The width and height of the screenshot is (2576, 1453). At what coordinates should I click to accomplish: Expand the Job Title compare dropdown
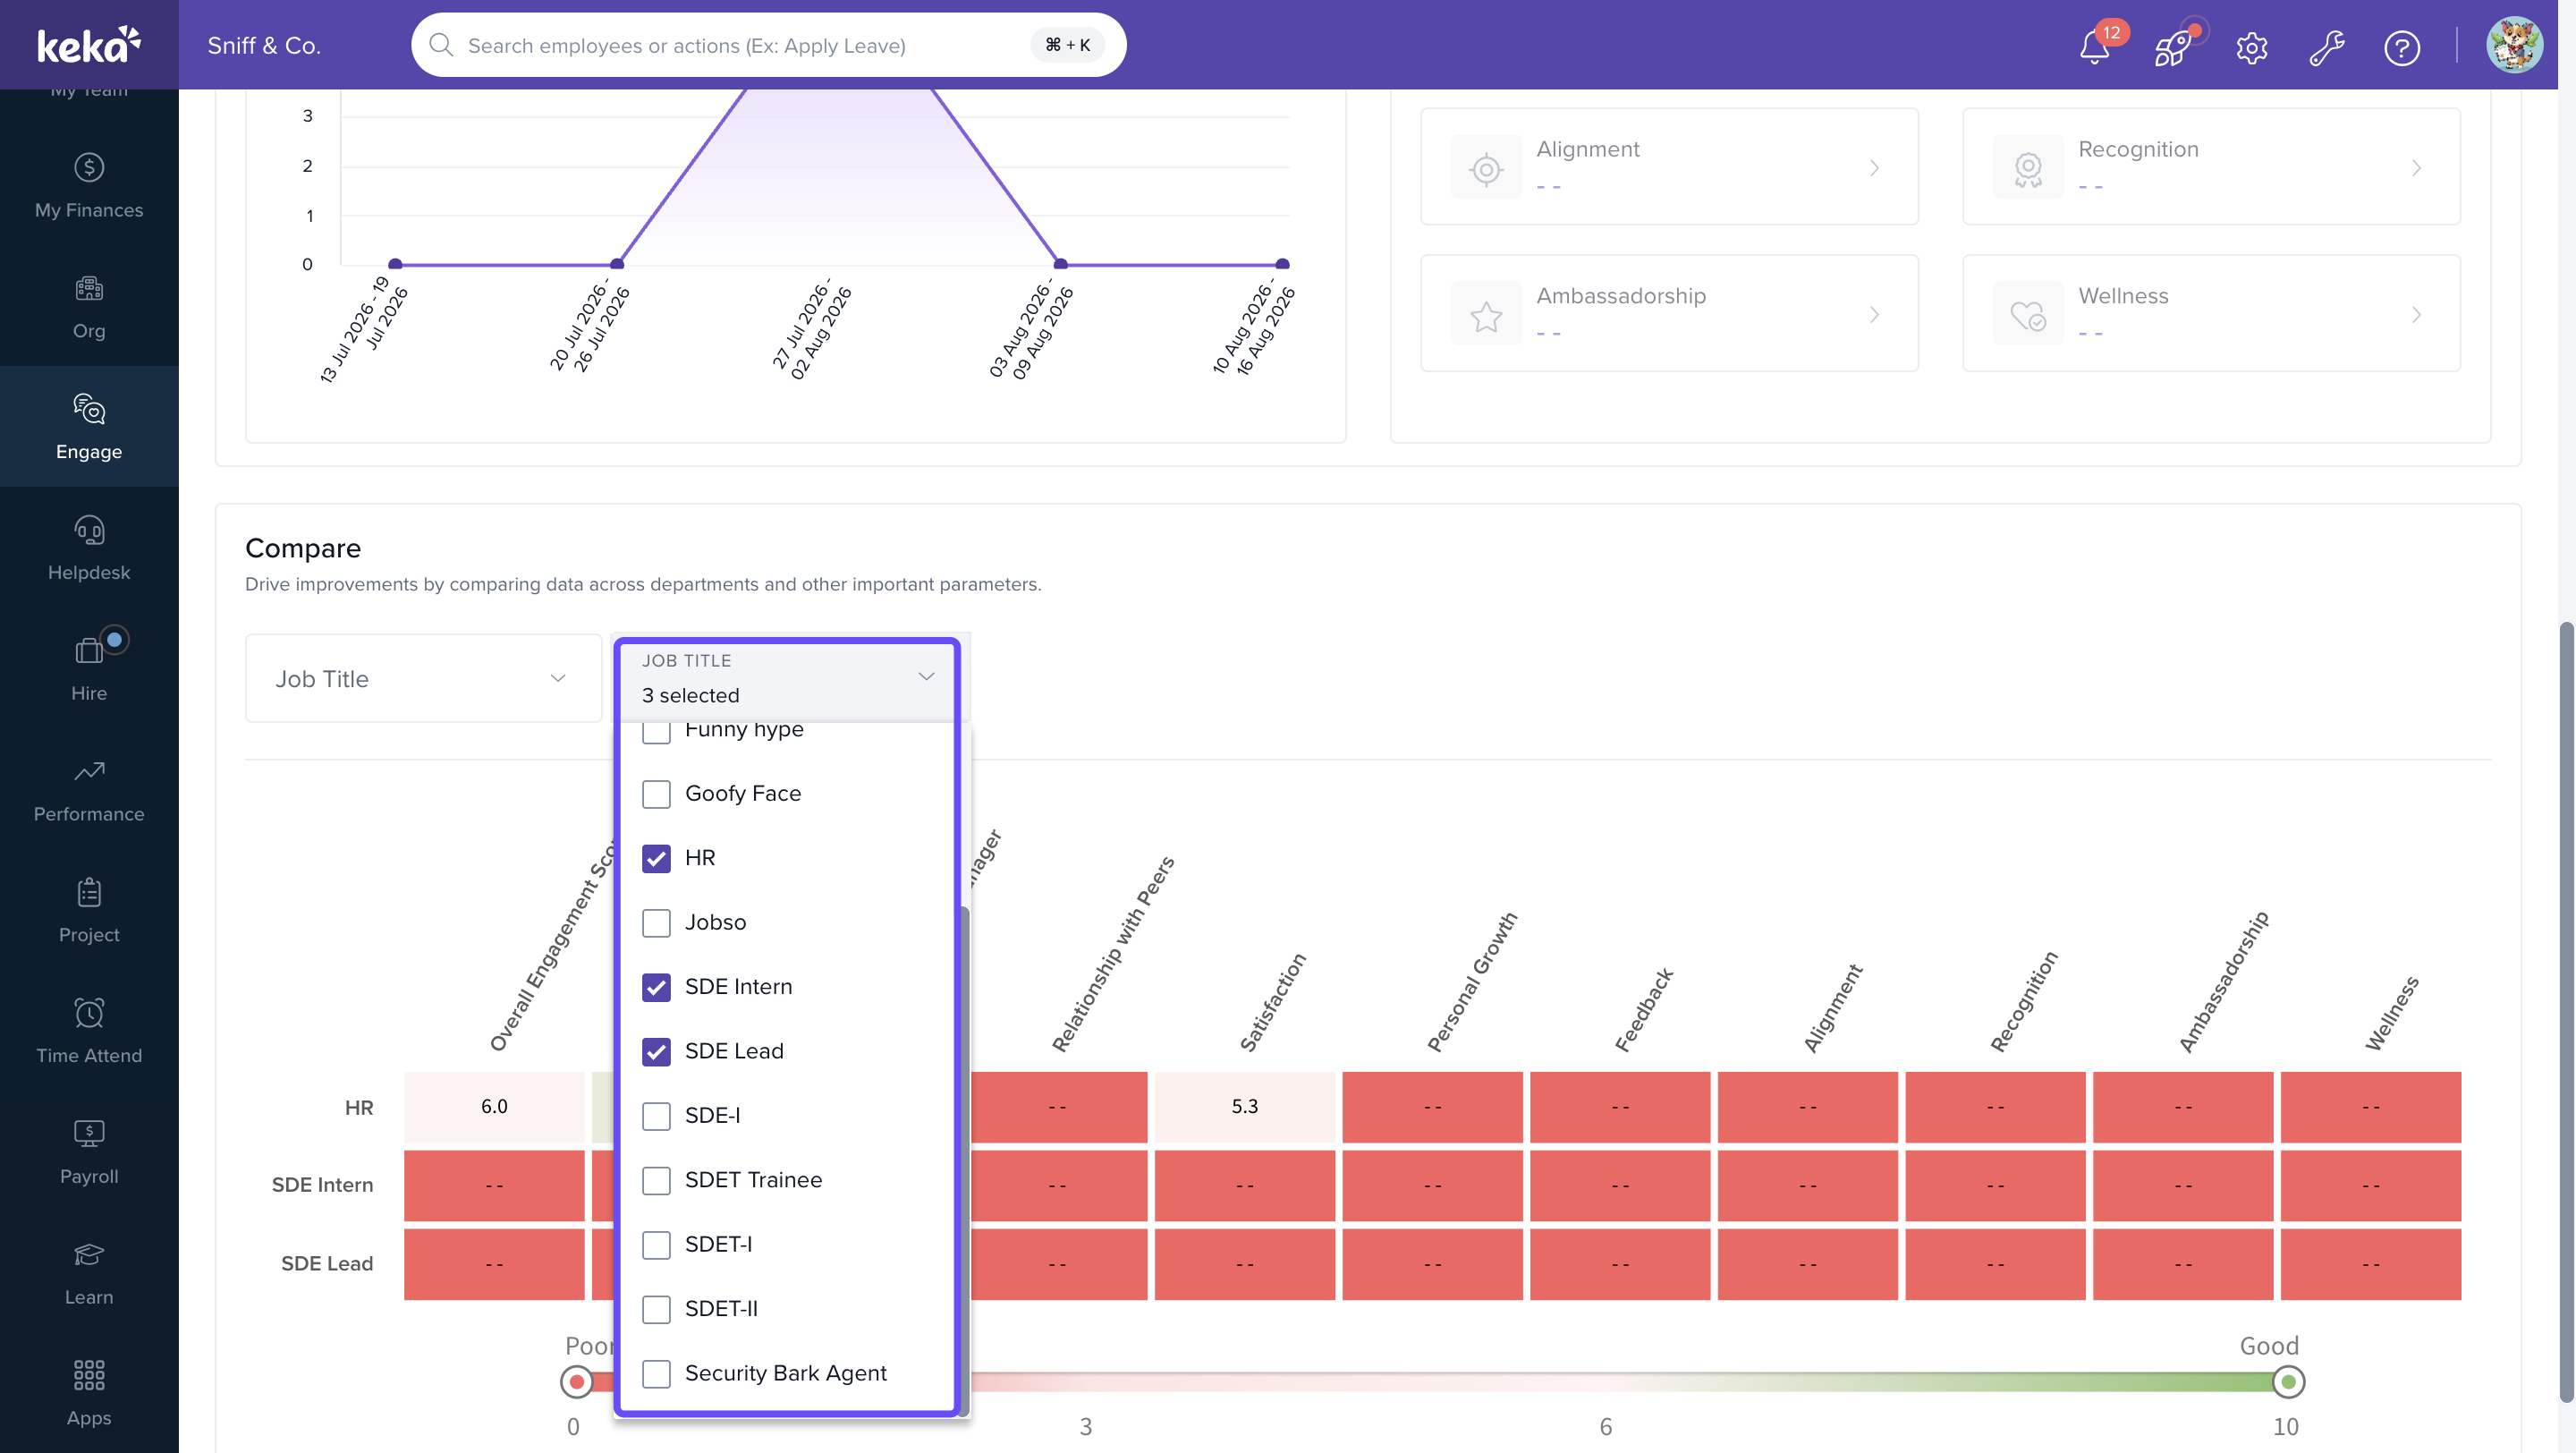pyautogui.click(x=423, y=678)
